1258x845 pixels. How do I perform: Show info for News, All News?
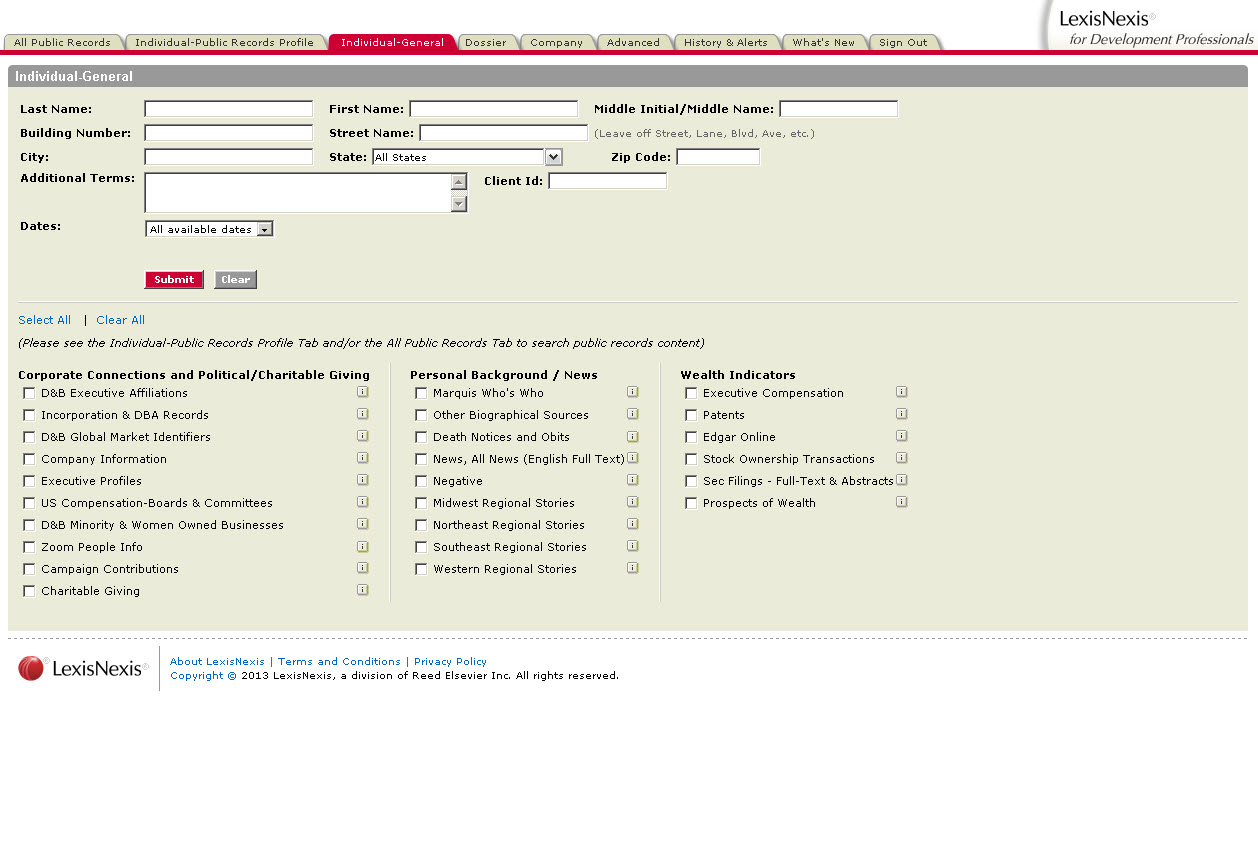pyautogui.click(x=632, y=458)
